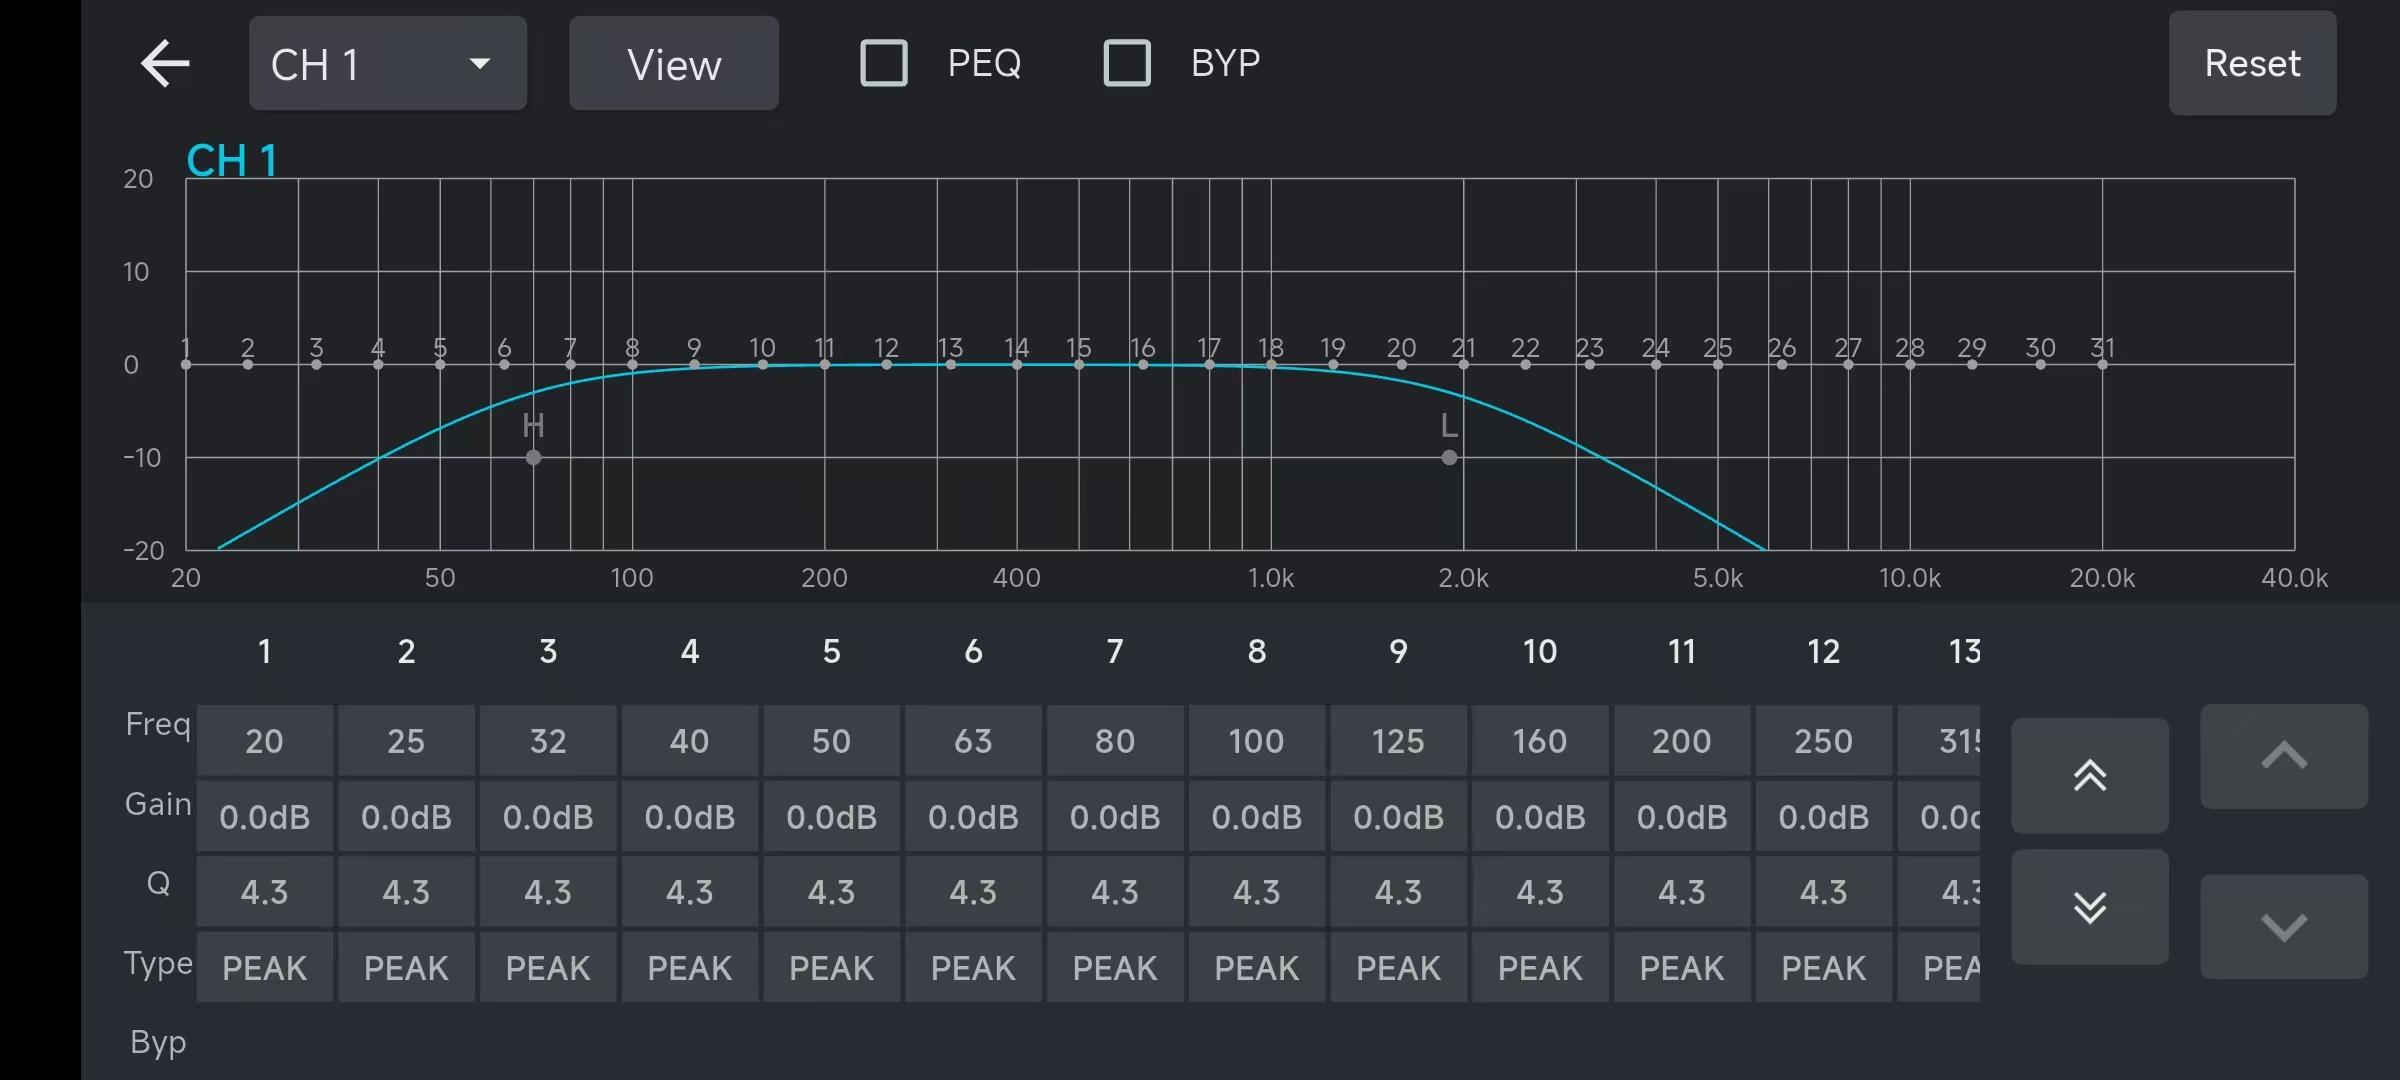Open Type selector PEAK for band 1

tap(264, 967)
